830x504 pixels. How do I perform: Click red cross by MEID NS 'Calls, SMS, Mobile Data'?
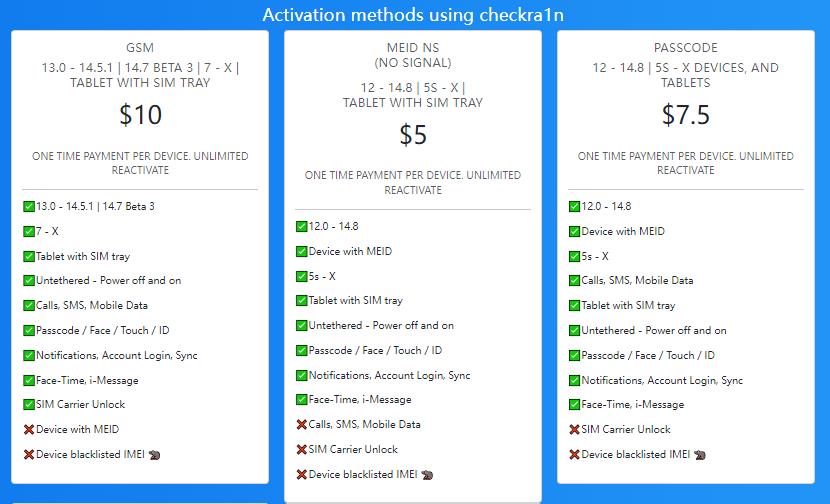pyautogui.click(x=302, y=425)
